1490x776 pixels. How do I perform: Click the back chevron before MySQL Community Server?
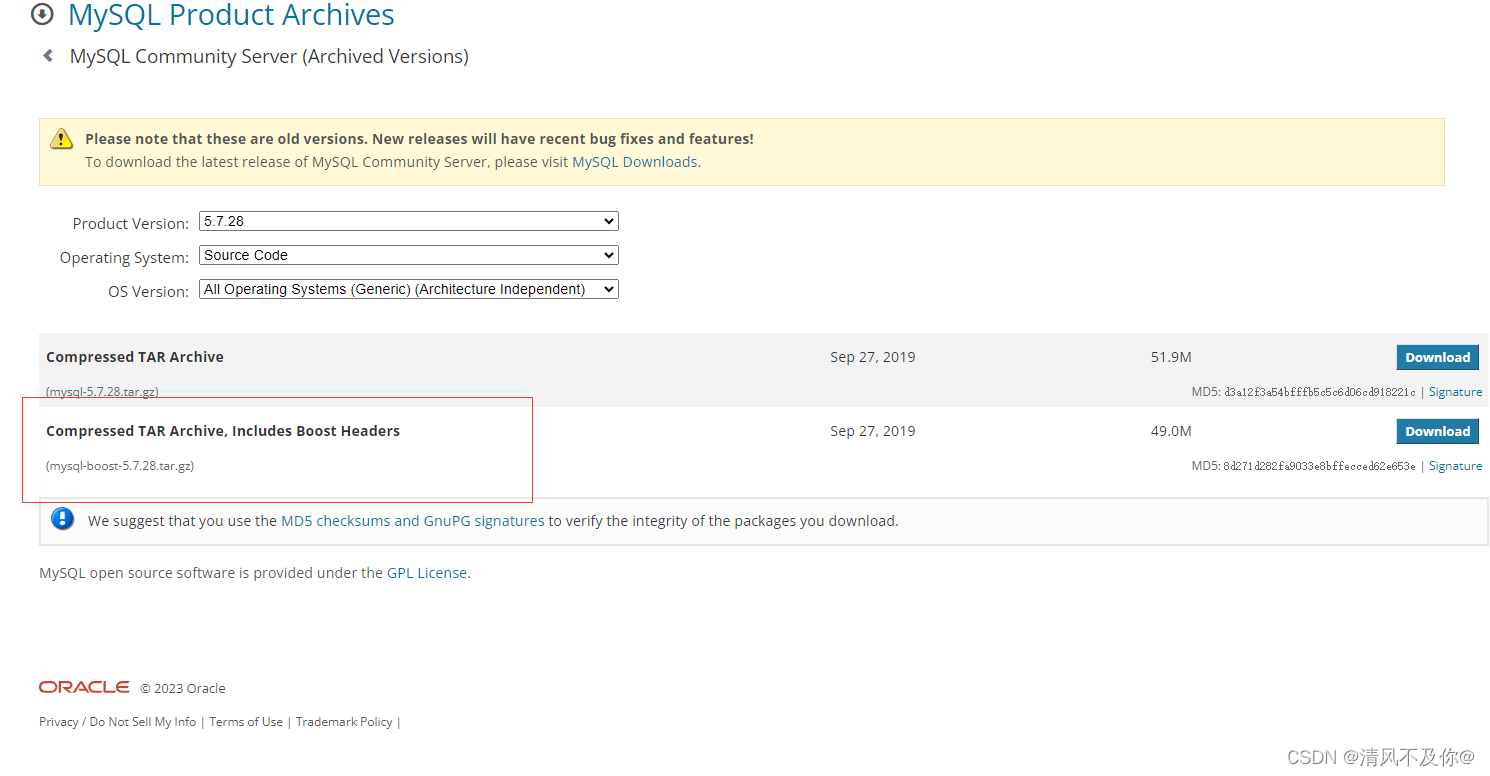(x=48, y=56)
